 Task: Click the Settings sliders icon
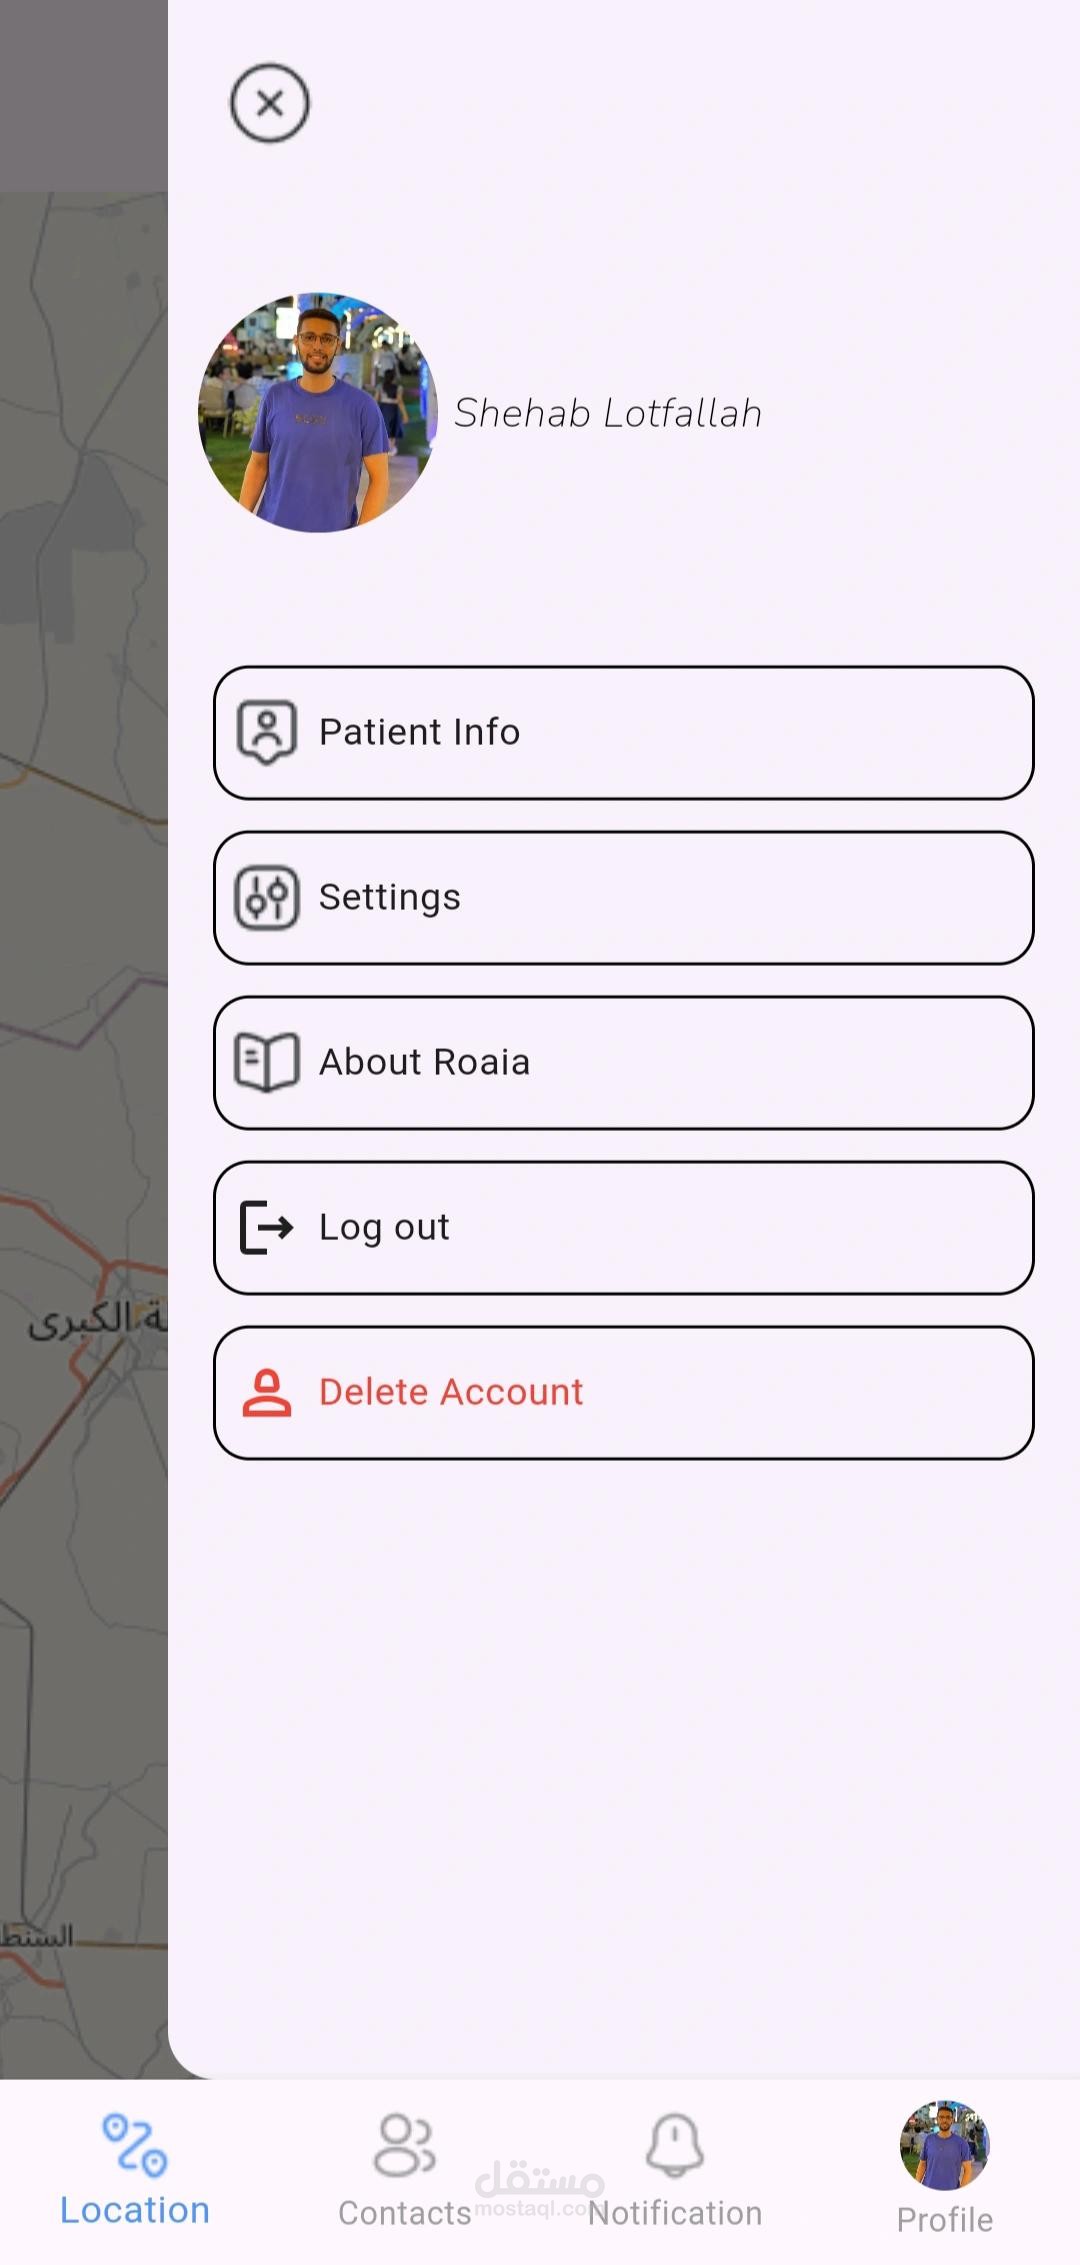click(266, 897)
